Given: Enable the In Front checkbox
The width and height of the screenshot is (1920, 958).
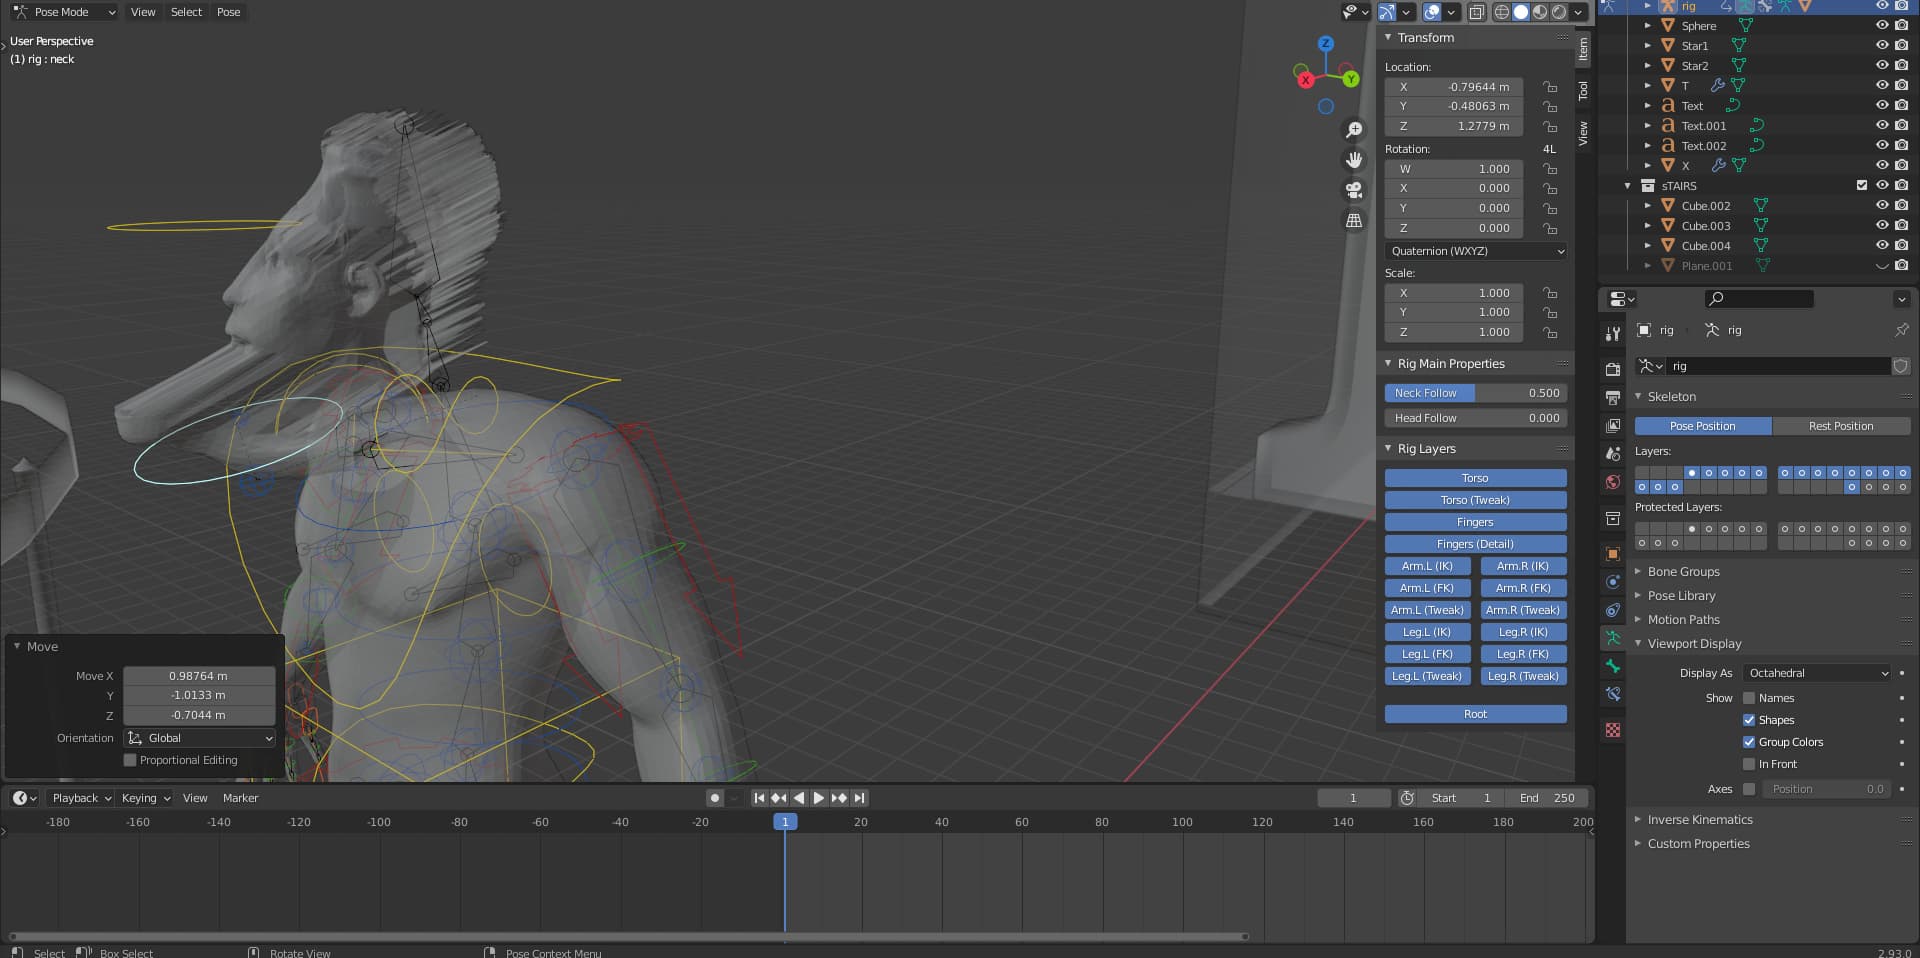Looking at the screenshot, I should click(x=1749, y=764).
